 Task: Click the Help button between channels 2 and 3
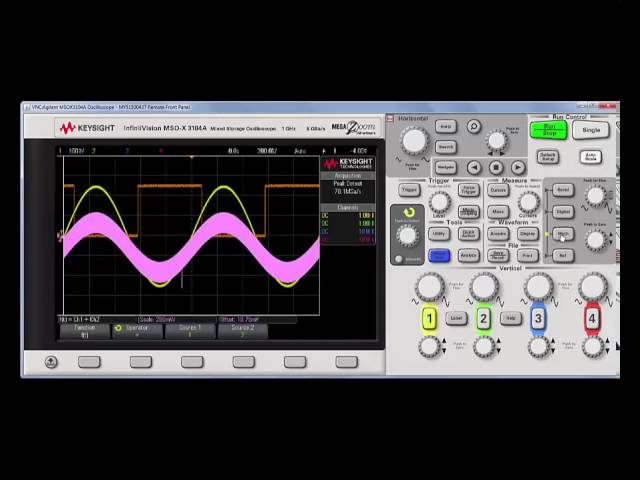click(x=511, y=318)
